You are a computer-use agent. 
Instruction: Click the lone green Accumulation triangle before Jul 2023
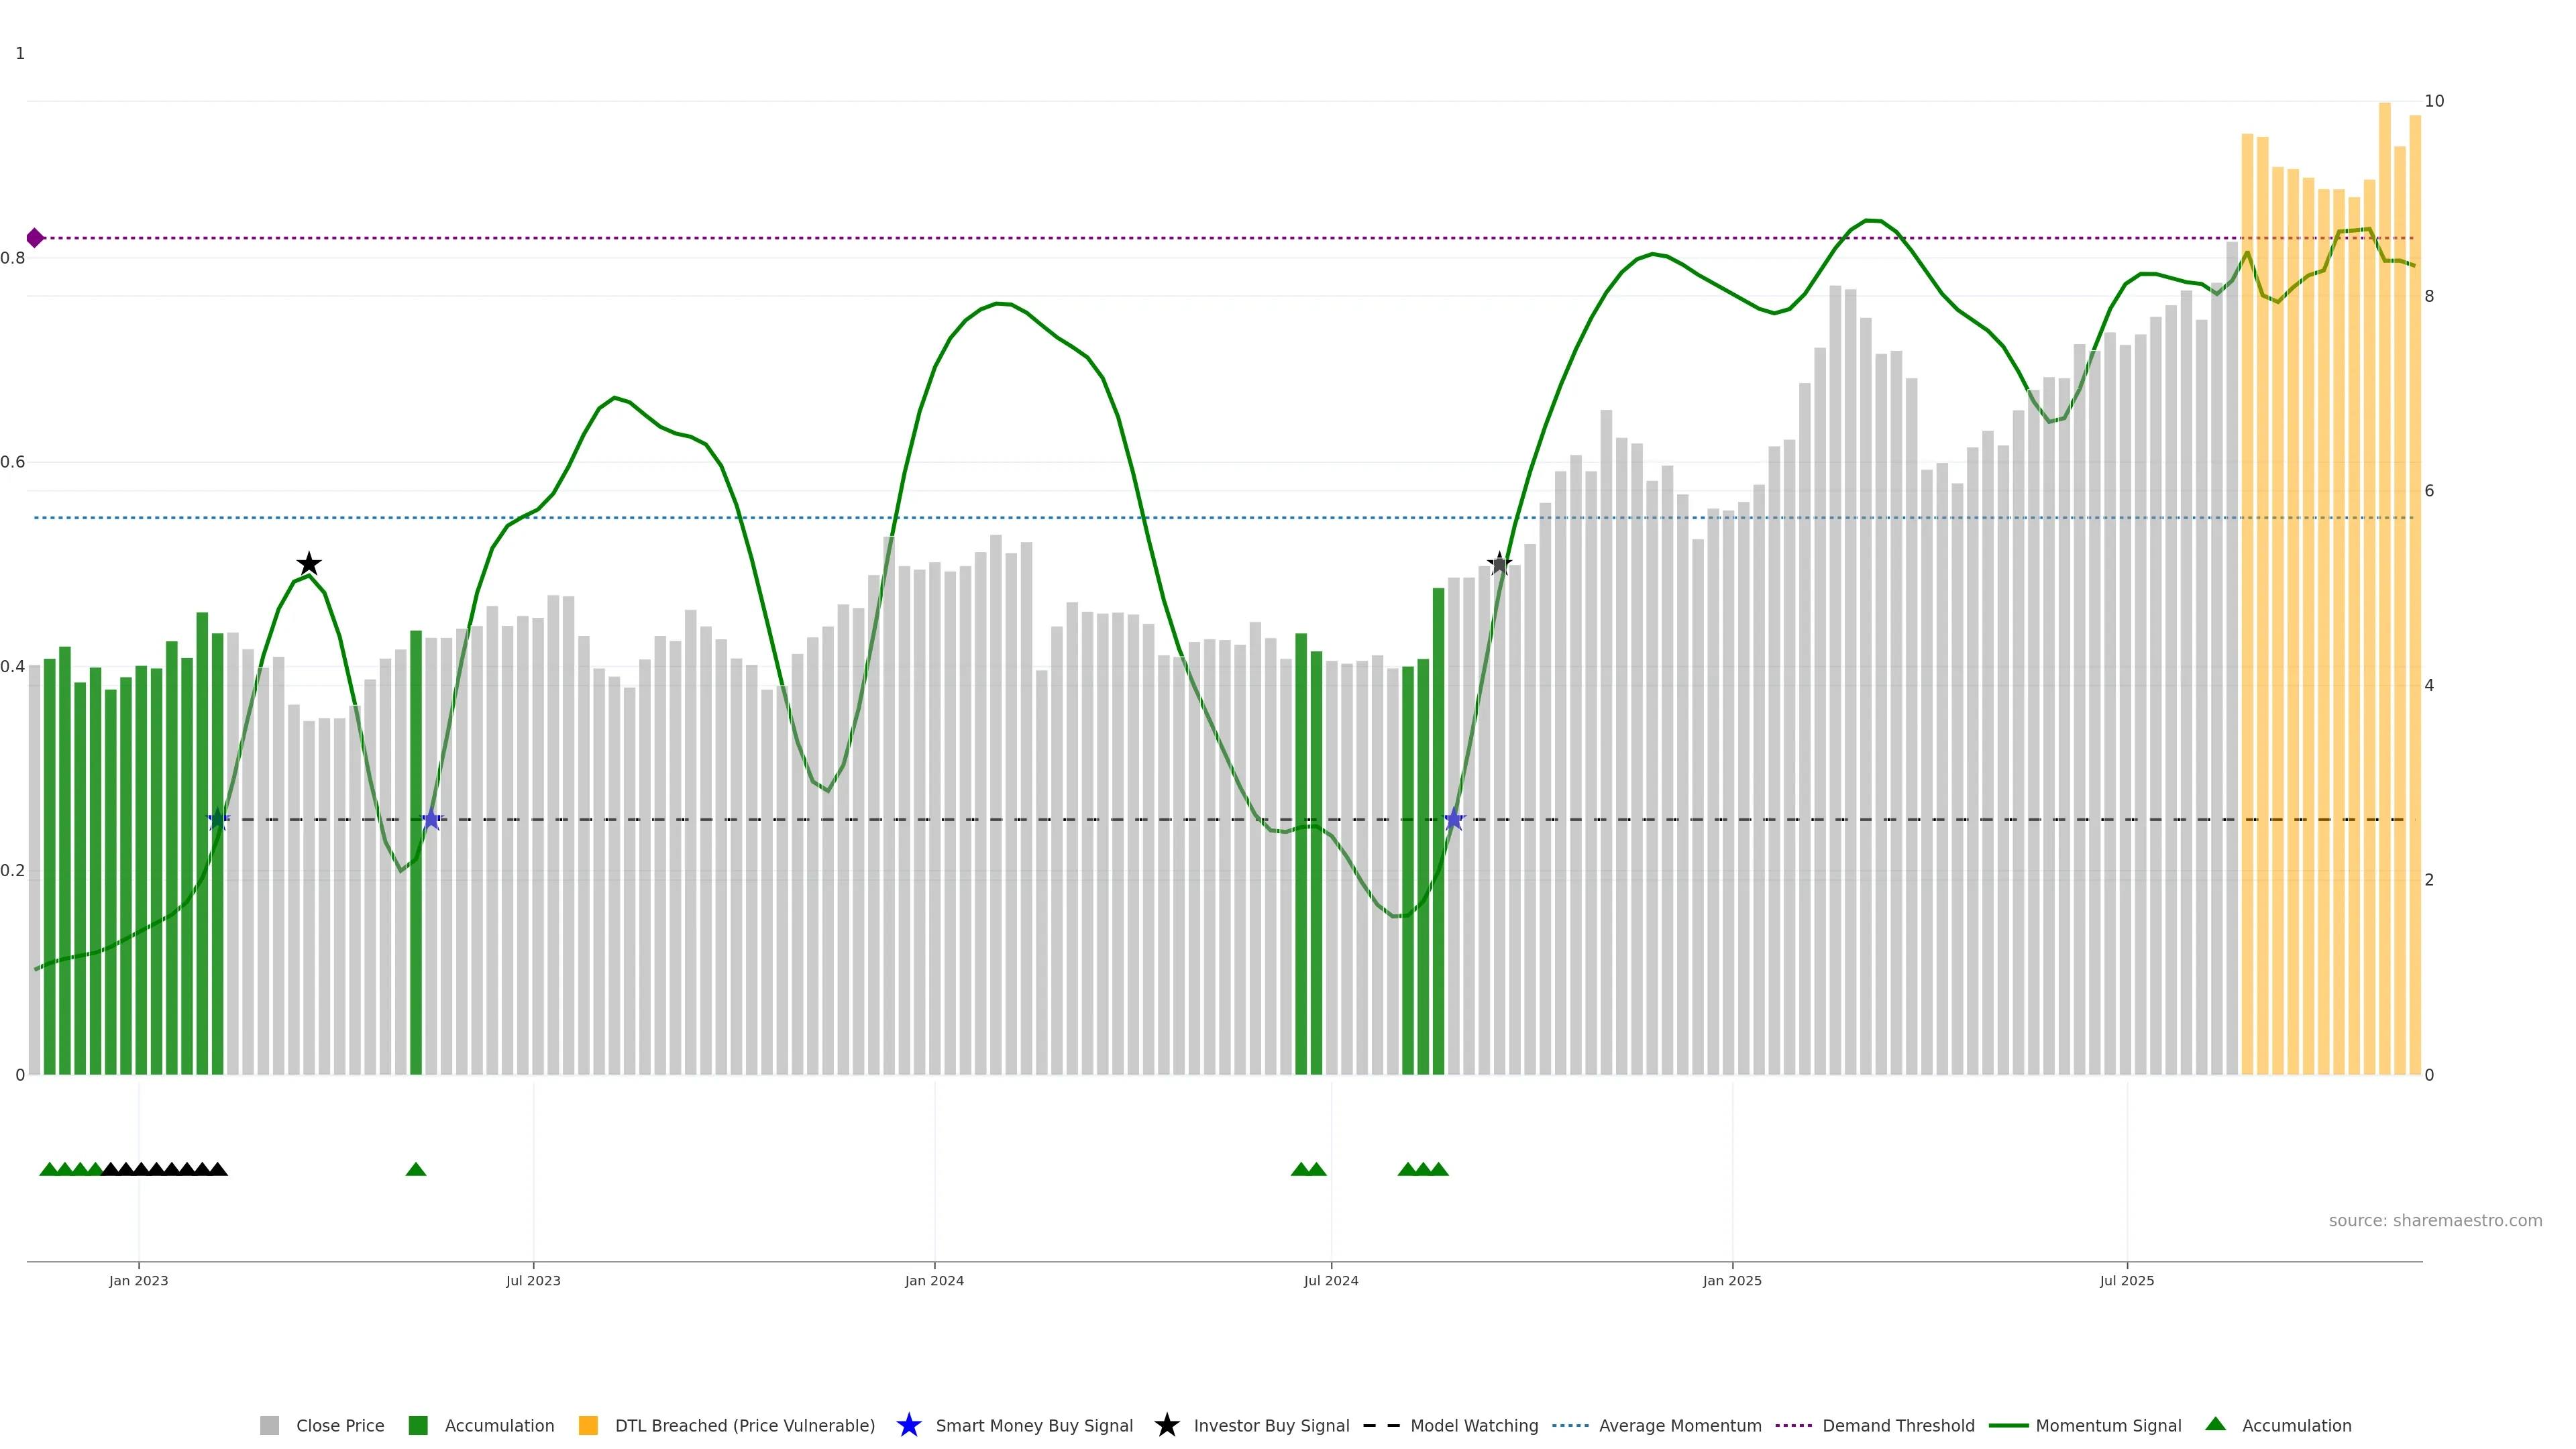pos(416,1169)
